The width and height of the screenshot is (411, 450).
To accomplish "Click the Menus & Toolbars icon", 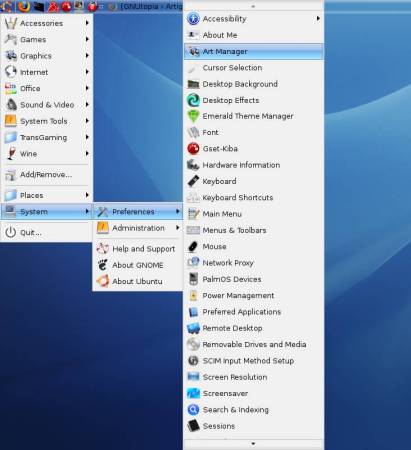I will tap(193, 230).
